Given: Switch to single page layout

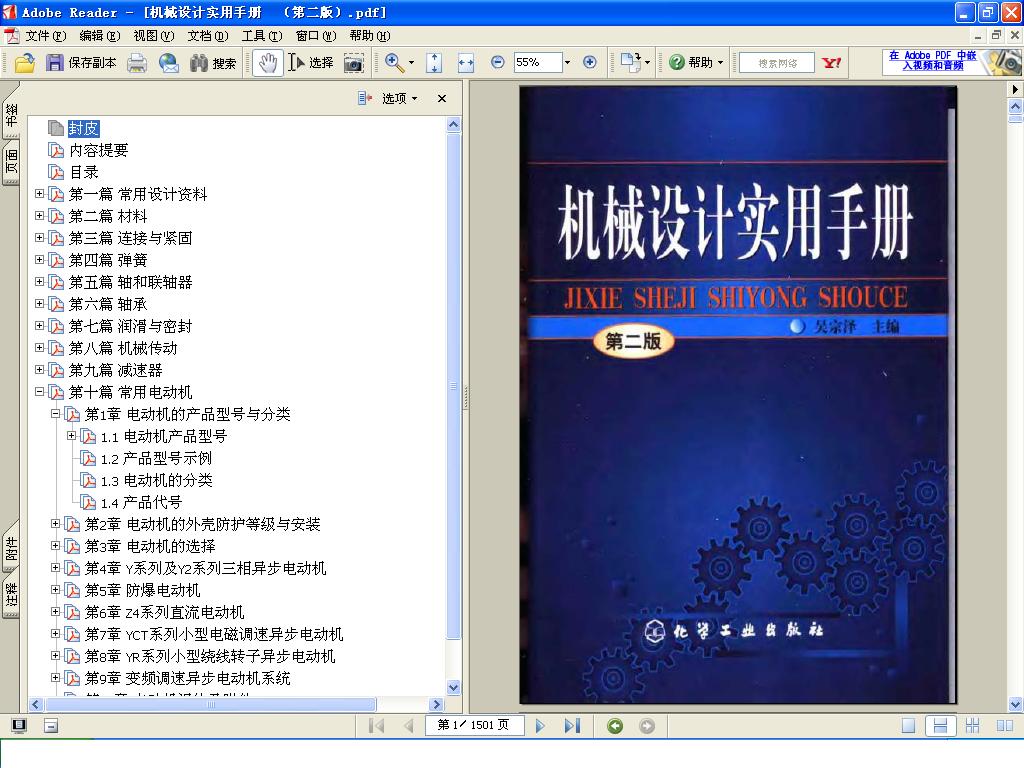Looking at the screenshot, I should point(908,726).
